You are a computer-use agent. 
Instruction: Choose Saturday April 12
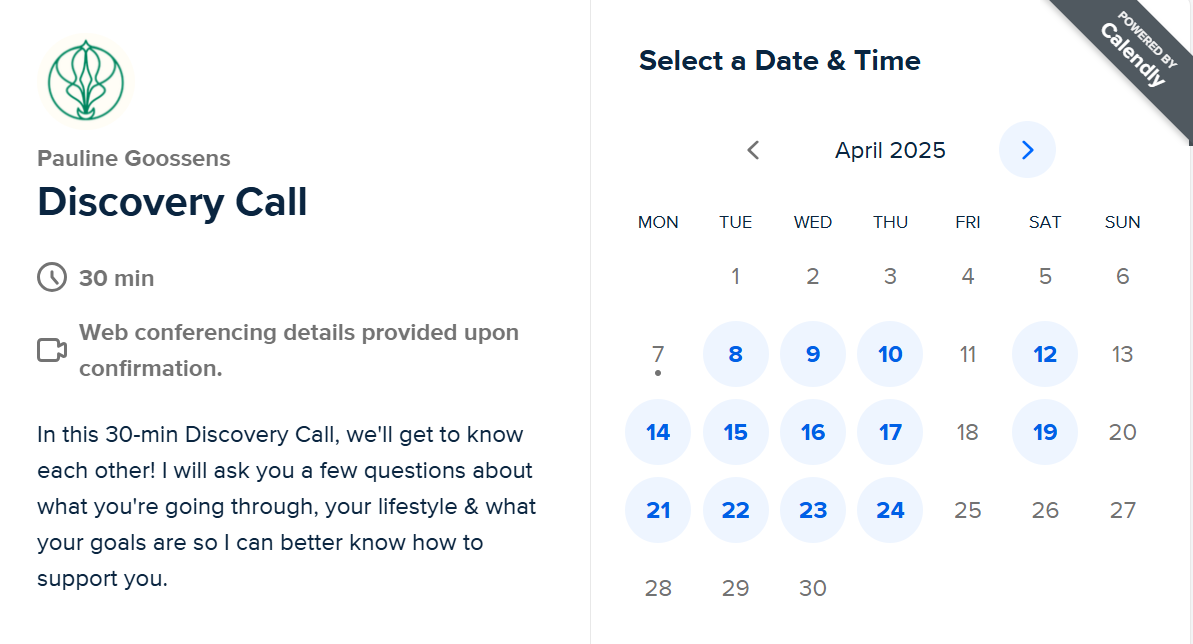pos(1045,354)
